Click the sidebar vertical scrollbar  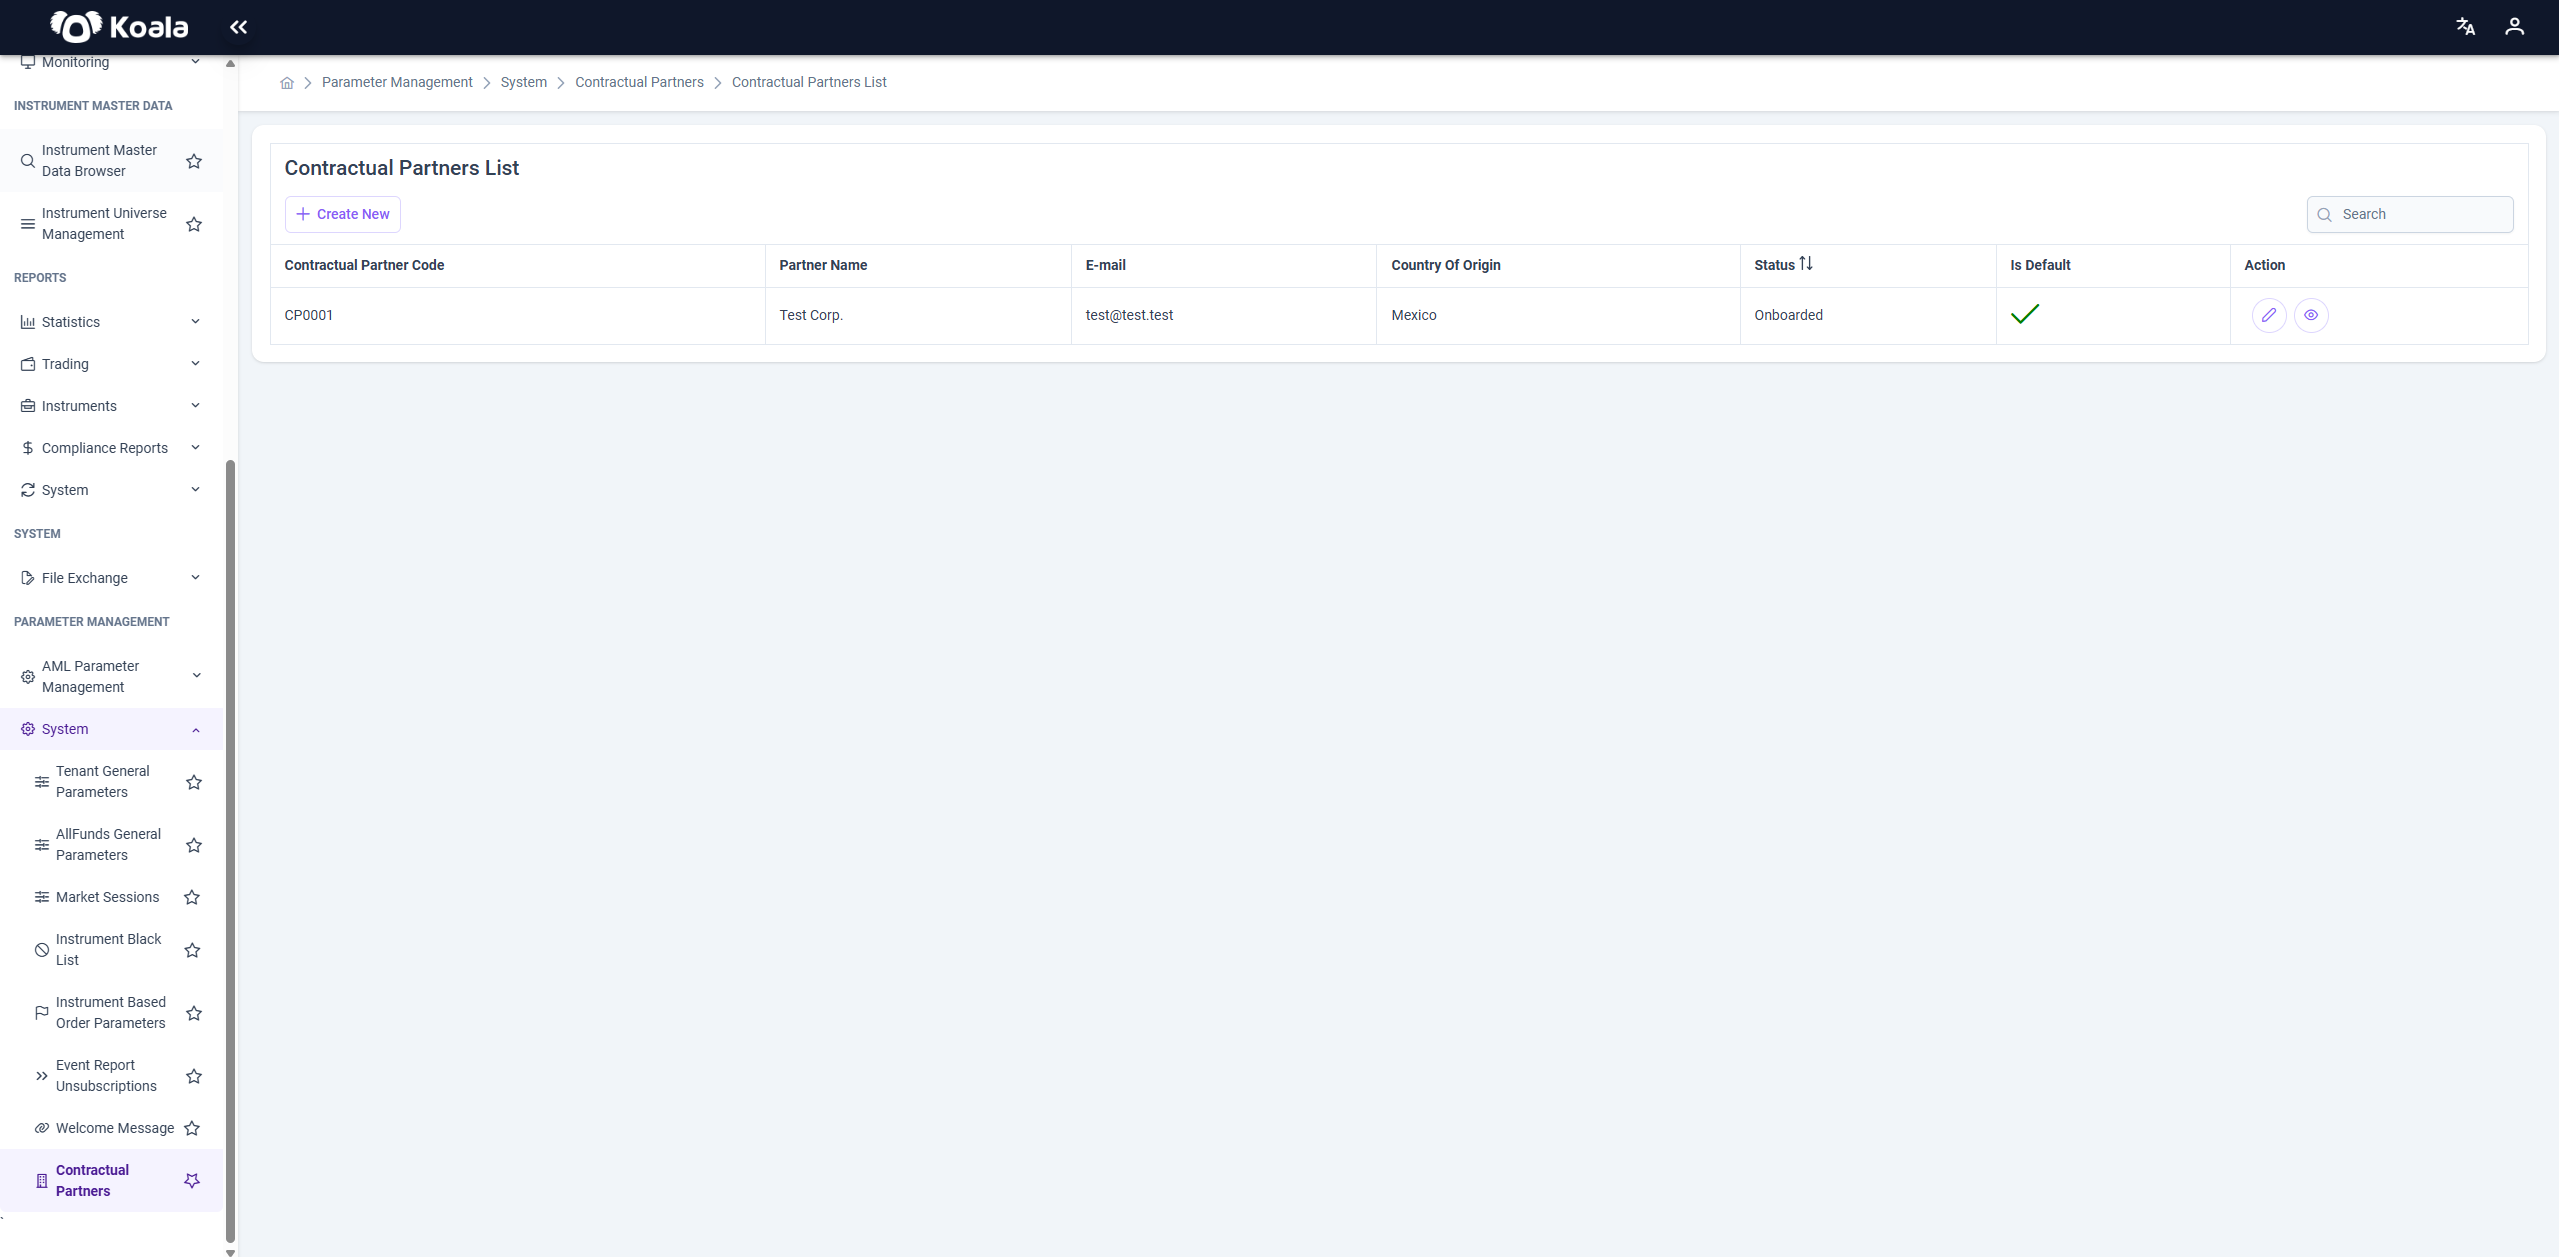[230, 850]
